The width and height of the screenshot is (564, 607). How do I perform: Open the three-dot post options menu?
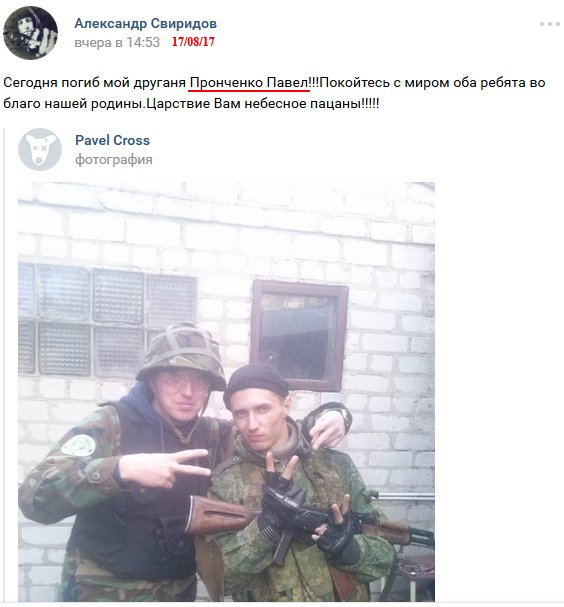click(x=550, y=24)
